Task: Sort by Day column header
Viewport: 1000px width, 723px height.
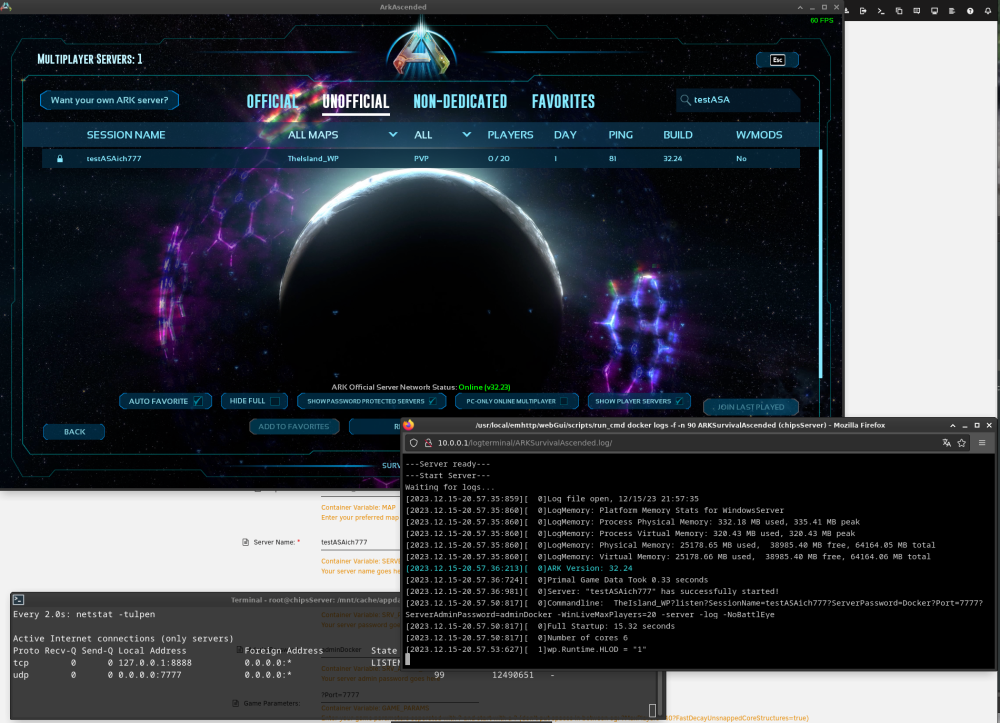Action: point(565,135)
